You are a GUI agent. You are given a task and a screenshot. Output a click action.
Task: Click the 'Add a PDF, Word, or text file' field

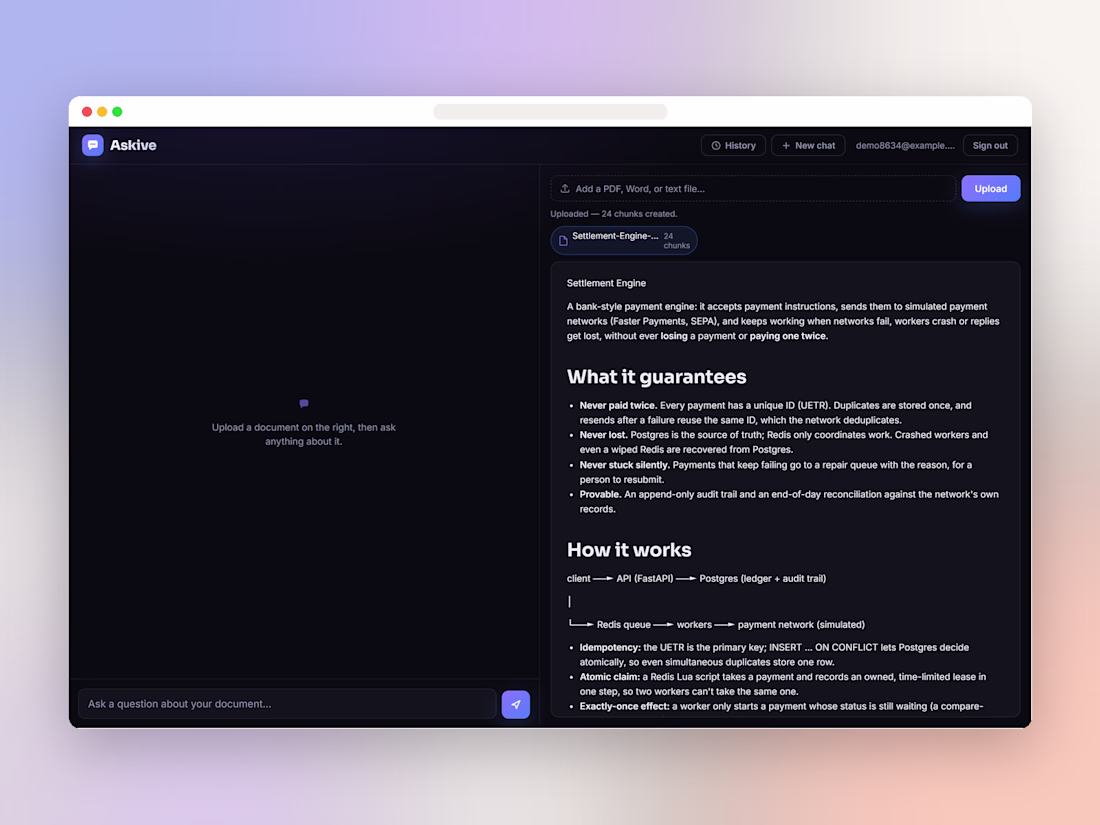pyautogui.click(x=753, y=189)
